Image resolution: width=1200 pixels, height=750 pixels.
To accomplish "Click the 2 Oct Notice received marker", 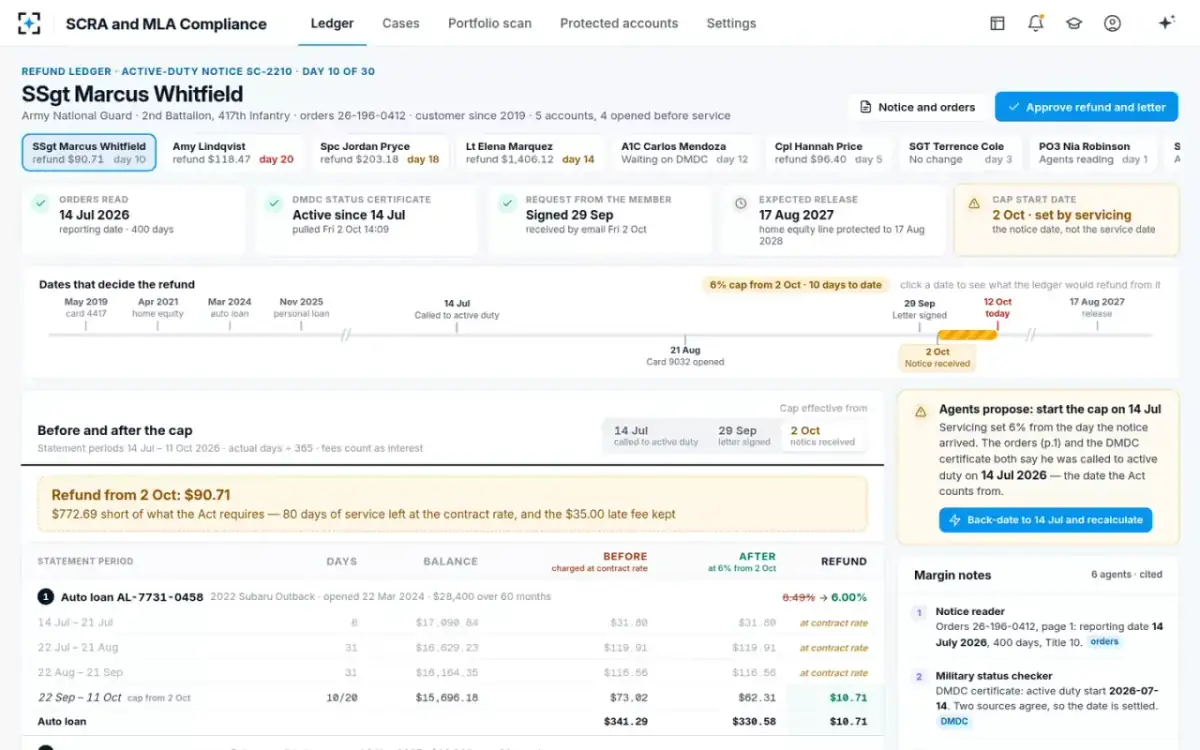I will (938, 358).
